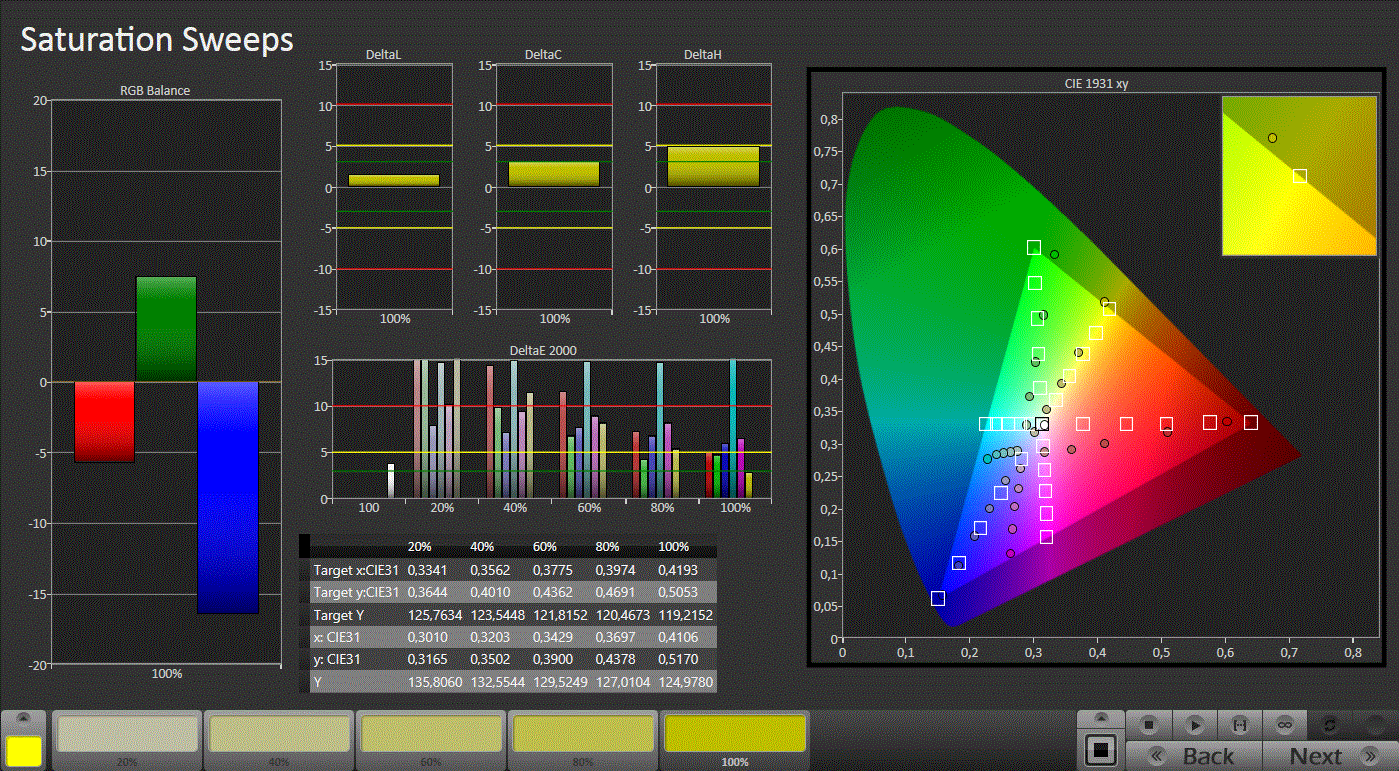Viewport: 1399px width, 771px height.
Task: Open the yellow color selector square
Action: click(x=24, y=750)
